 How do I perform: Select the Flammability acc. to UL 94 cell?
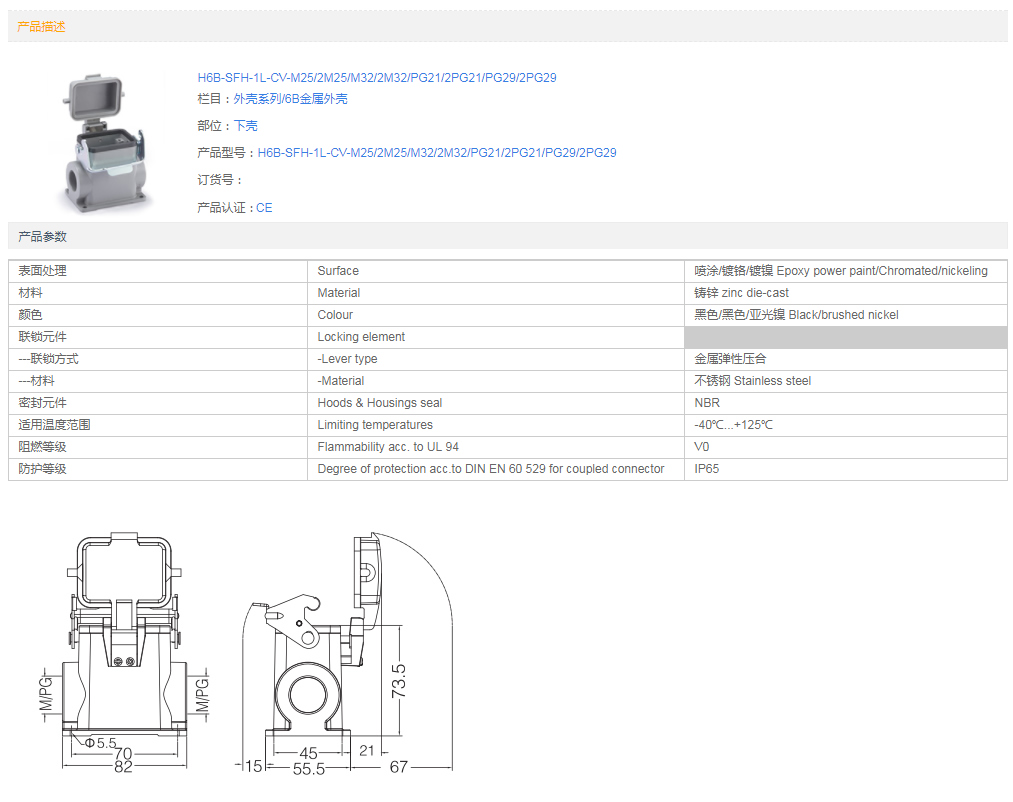point(388,447)
